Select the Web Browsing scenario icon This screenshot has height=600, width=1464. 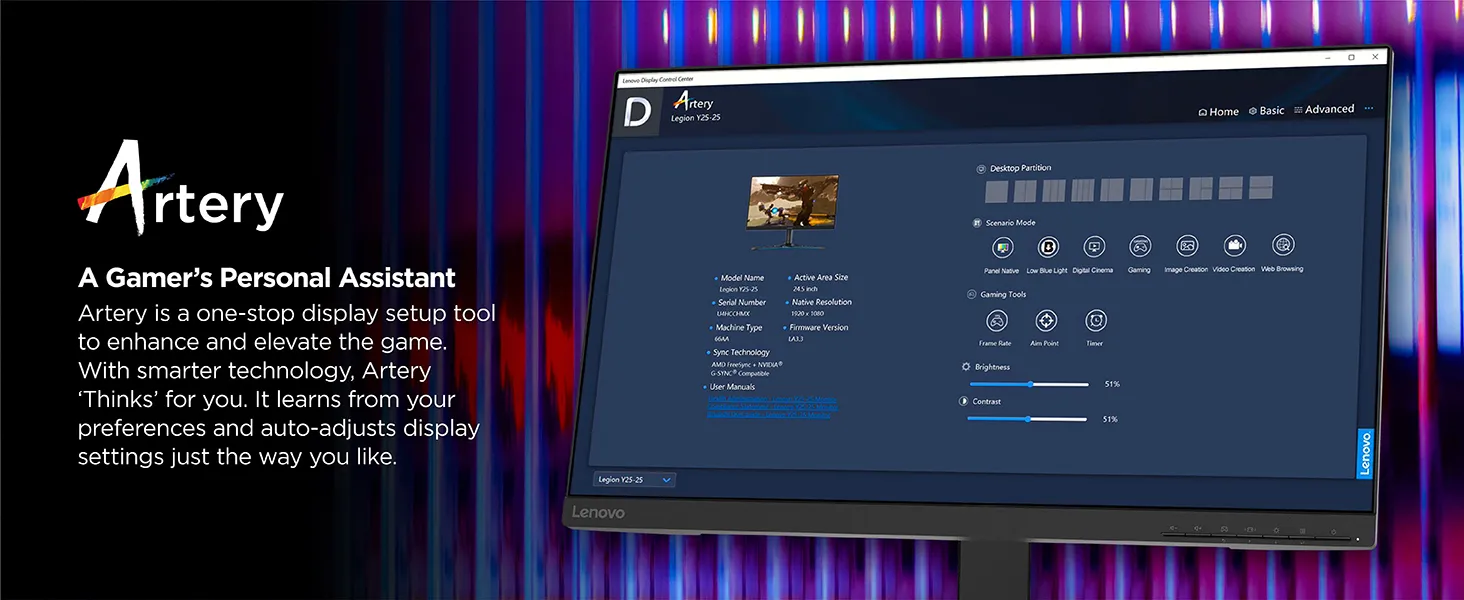click(1283, 244)
